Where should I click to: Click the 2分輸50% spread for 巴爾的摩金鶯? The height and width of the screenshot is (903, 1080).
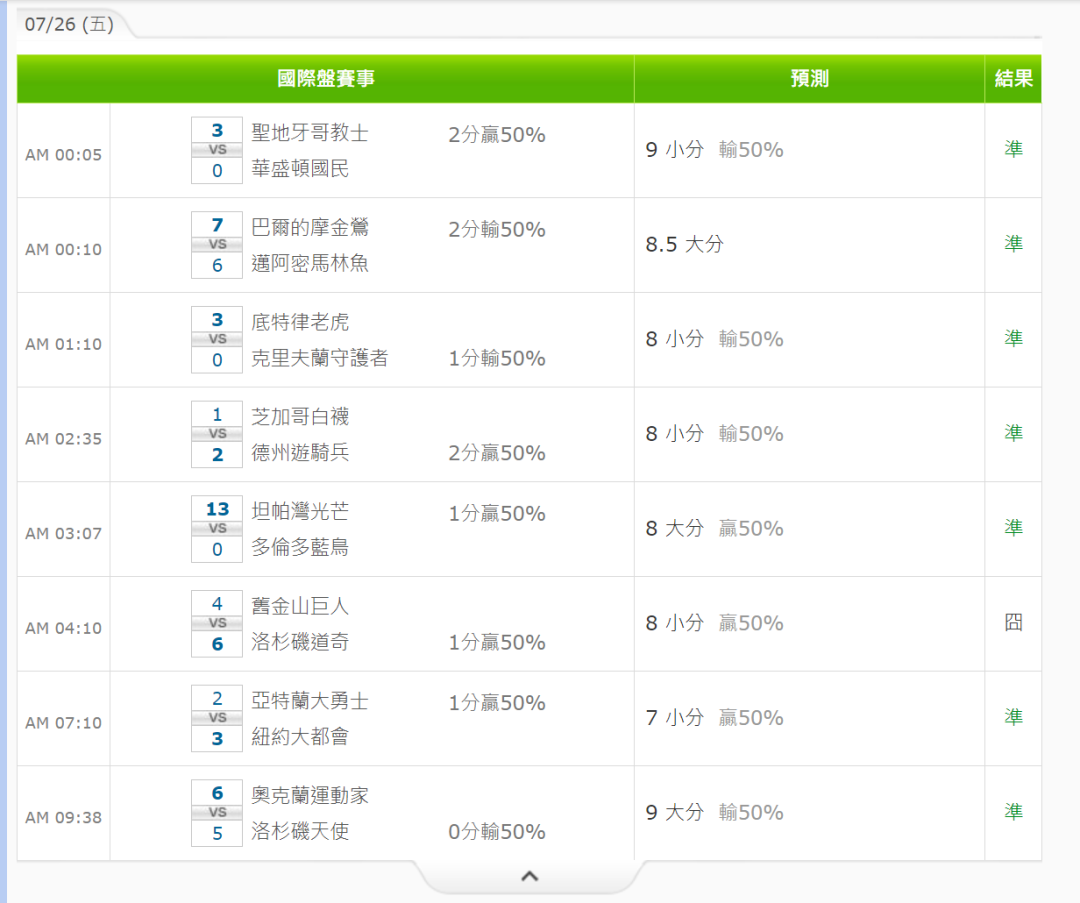click(x=497, y=229)
